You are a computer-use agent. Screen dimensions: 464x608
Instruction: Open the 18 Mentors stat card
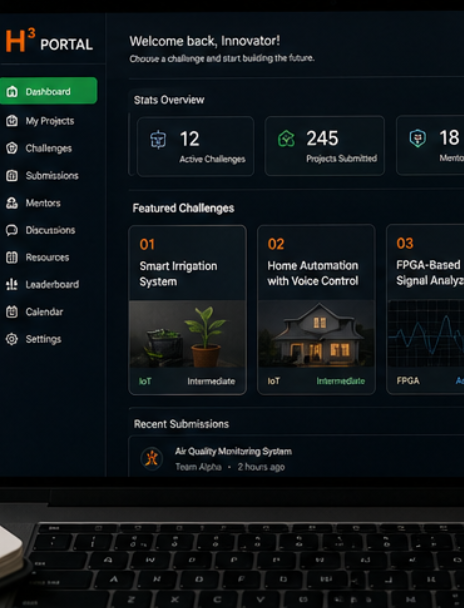430,145
